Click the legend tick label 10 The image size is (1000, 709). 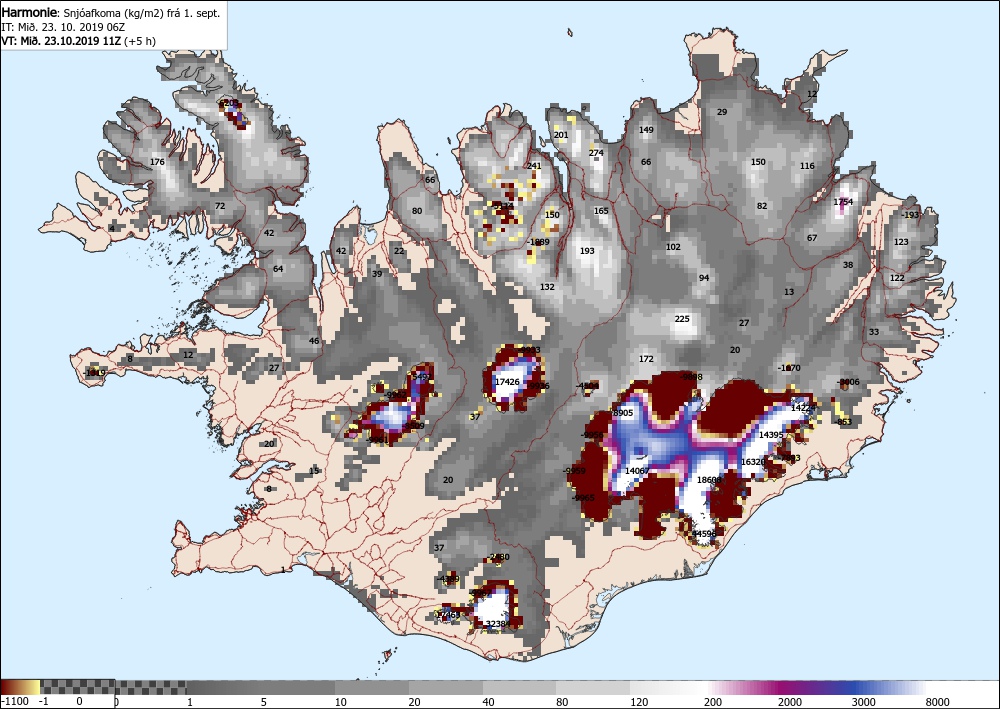pos(341,702)
